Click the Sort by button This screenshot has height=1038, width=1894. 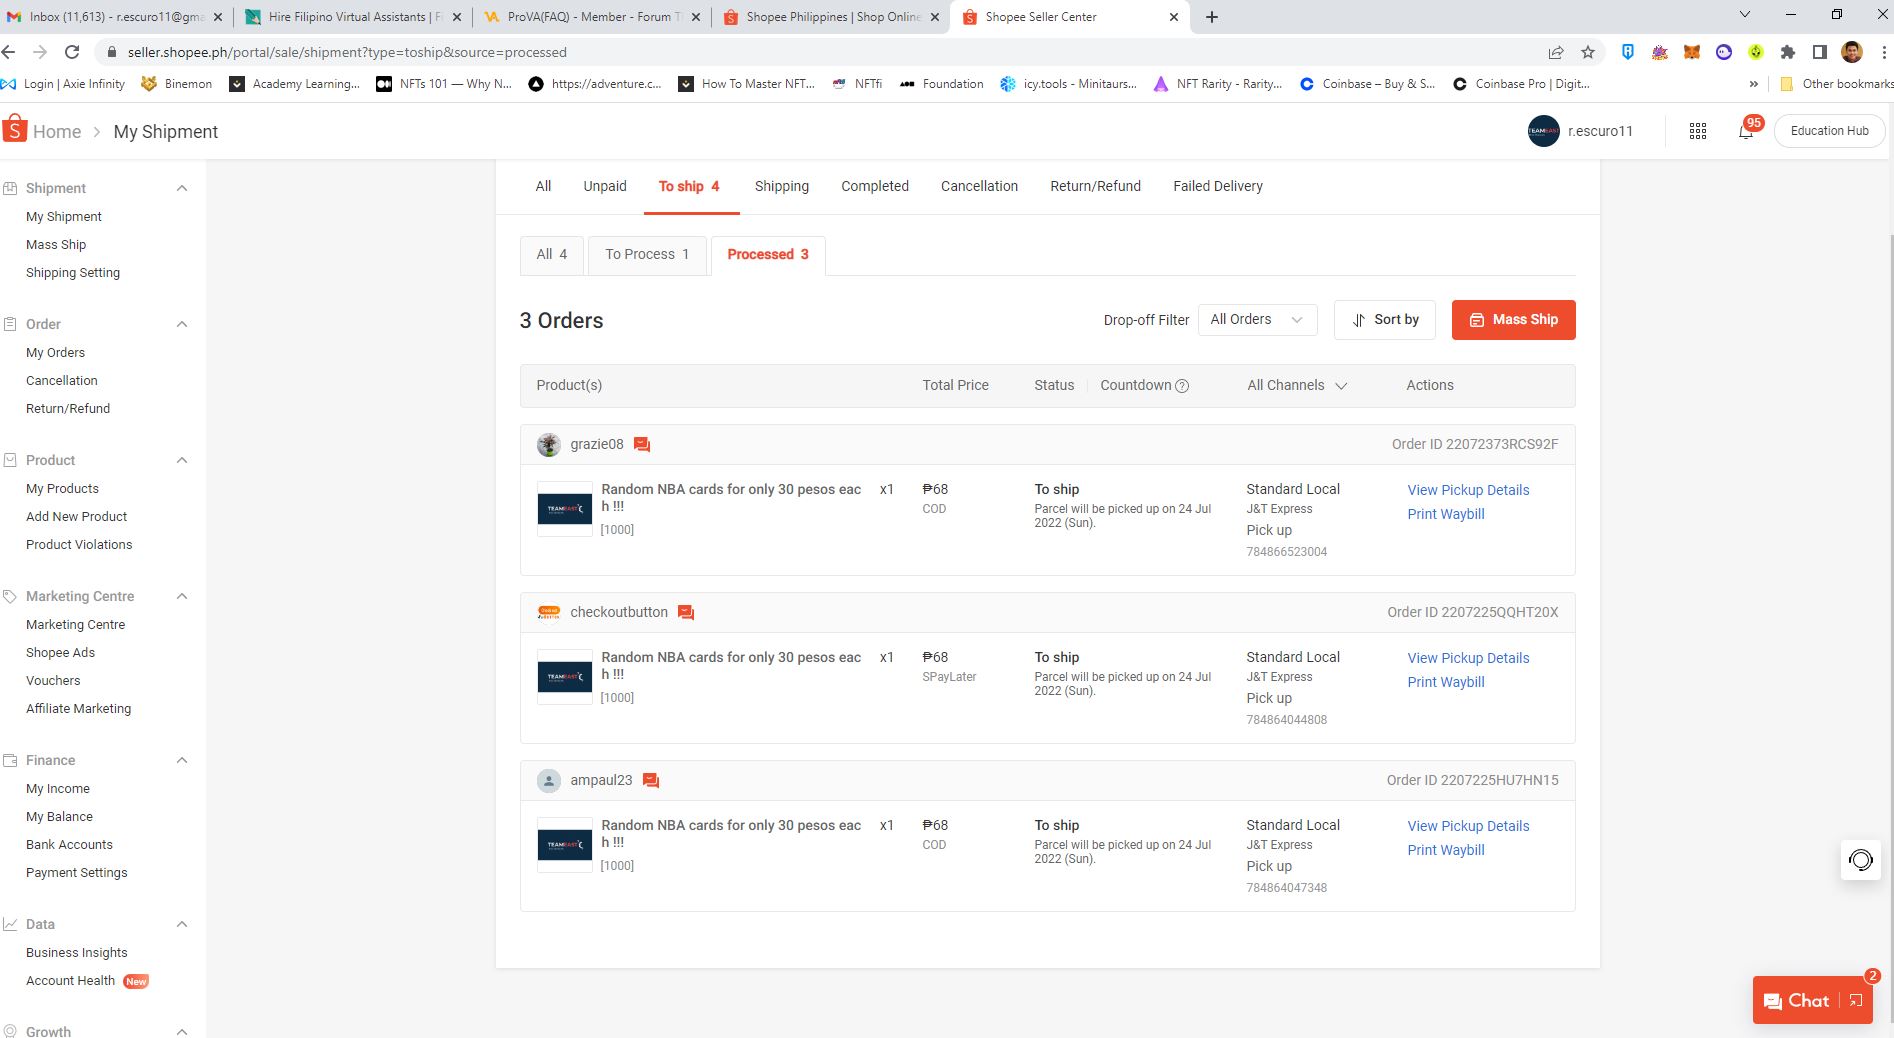point(1384,320)
